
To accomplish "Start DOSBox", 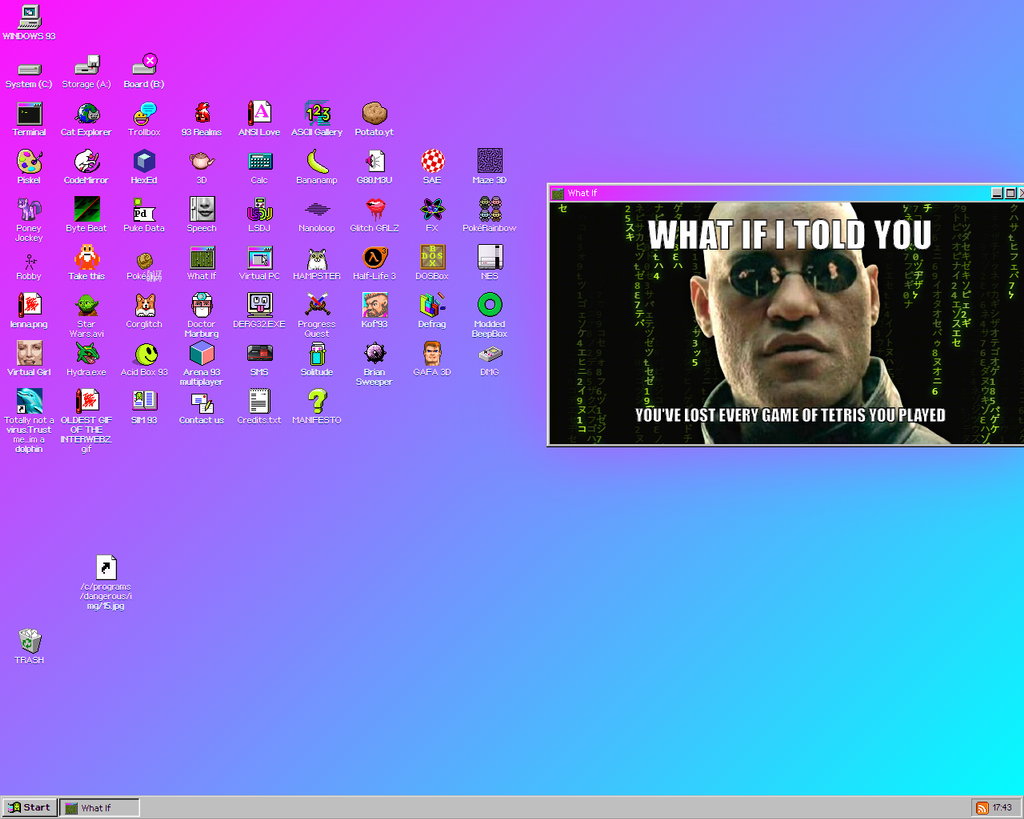I will pos(432,259).
